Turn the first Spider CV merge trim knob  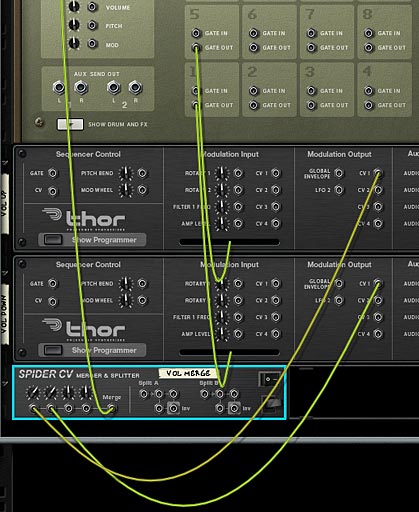coord(33,393)
